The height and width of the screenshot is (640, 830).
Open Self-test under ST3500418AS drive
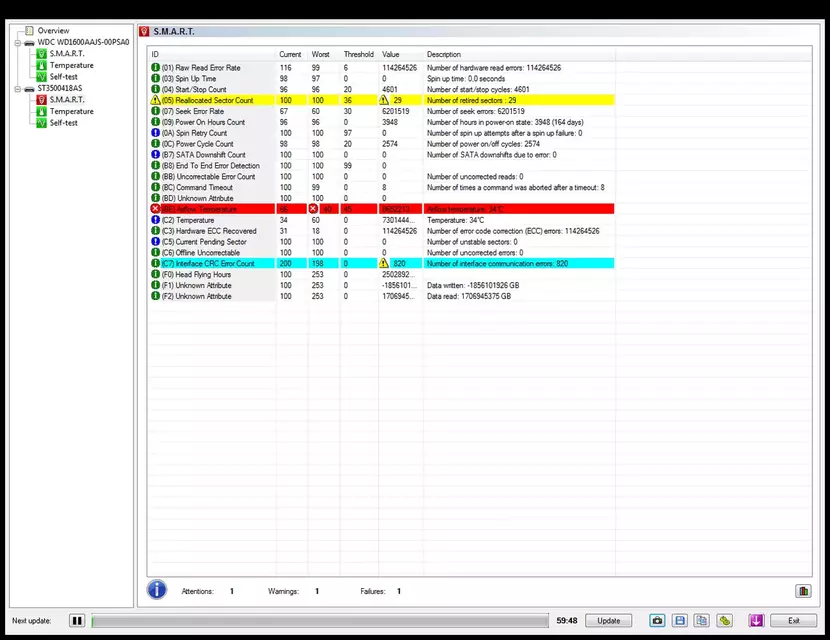[64, 123]
